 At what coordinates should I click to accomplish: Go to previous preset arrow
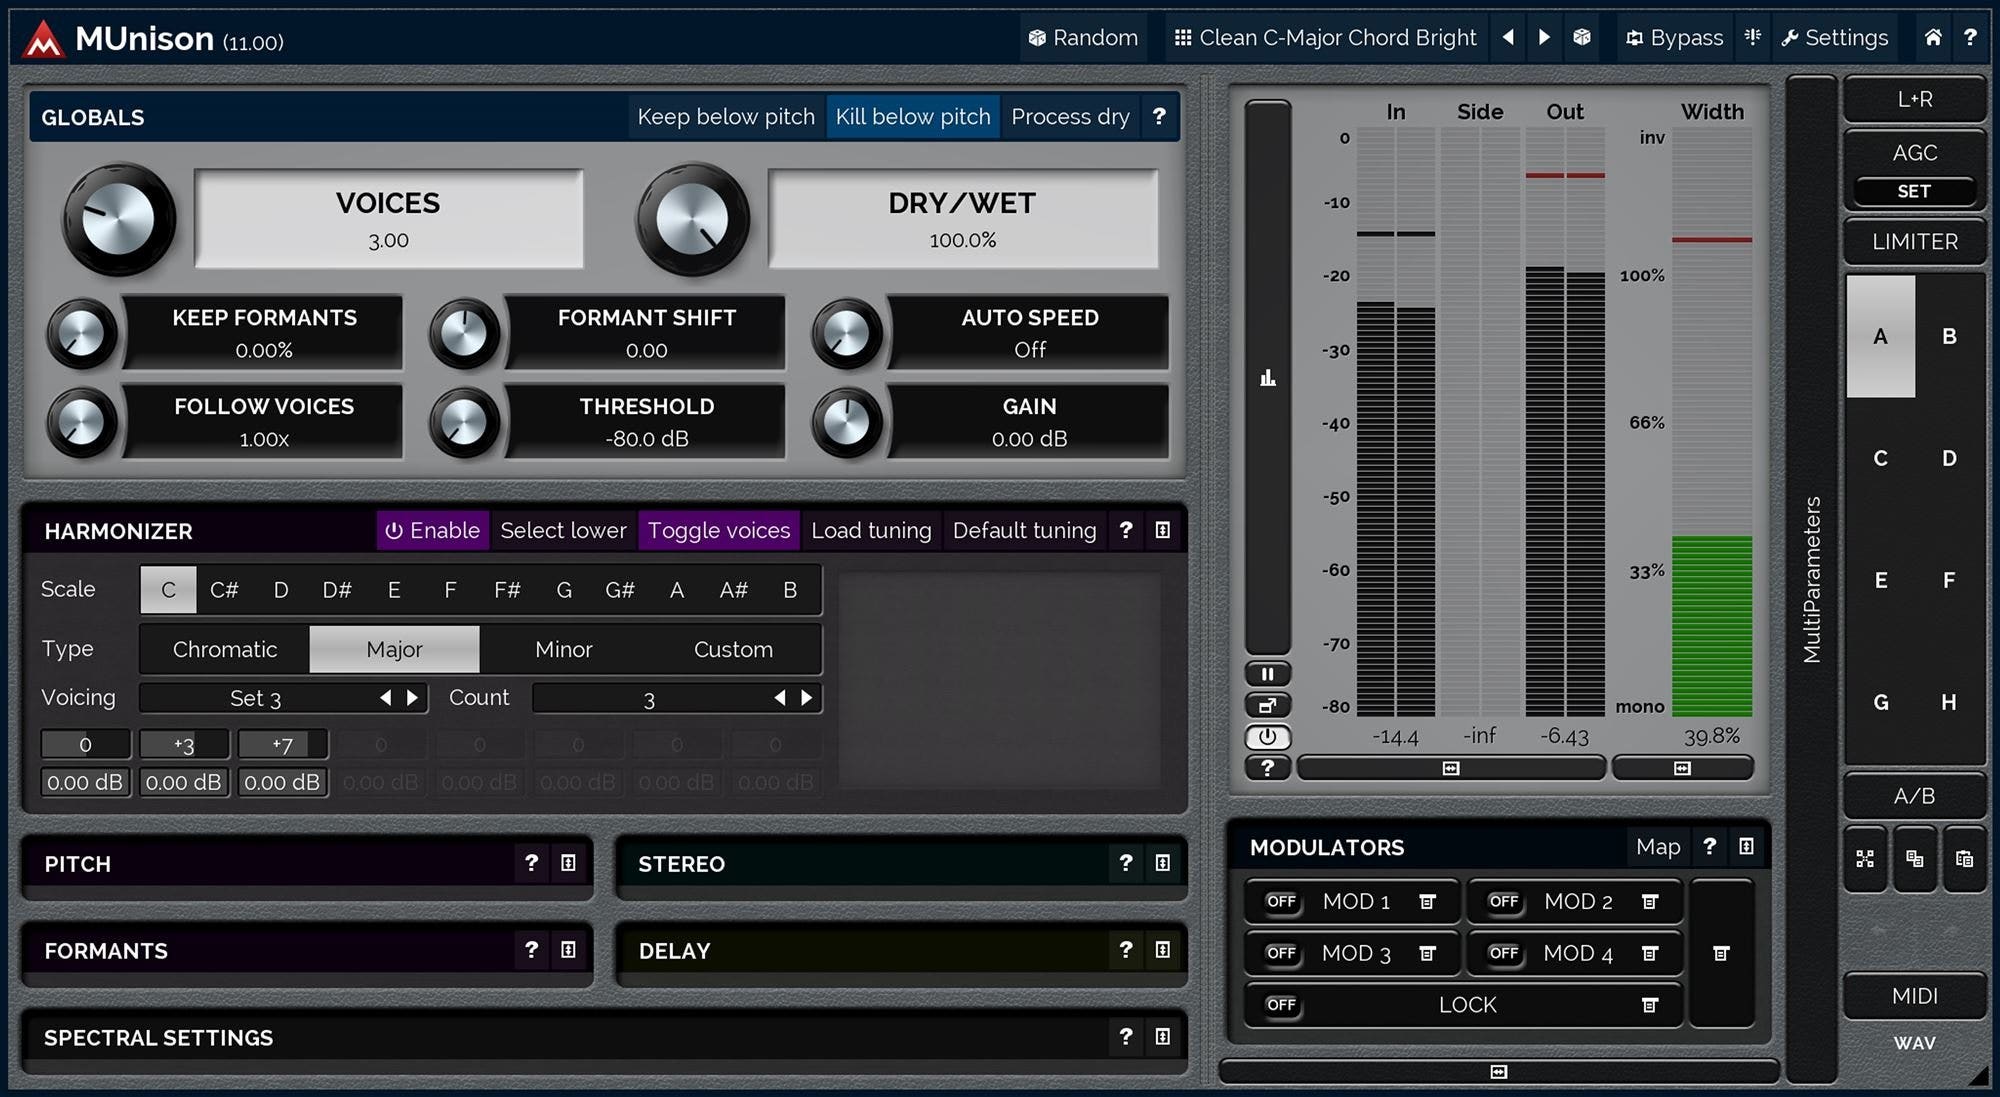1508,38
